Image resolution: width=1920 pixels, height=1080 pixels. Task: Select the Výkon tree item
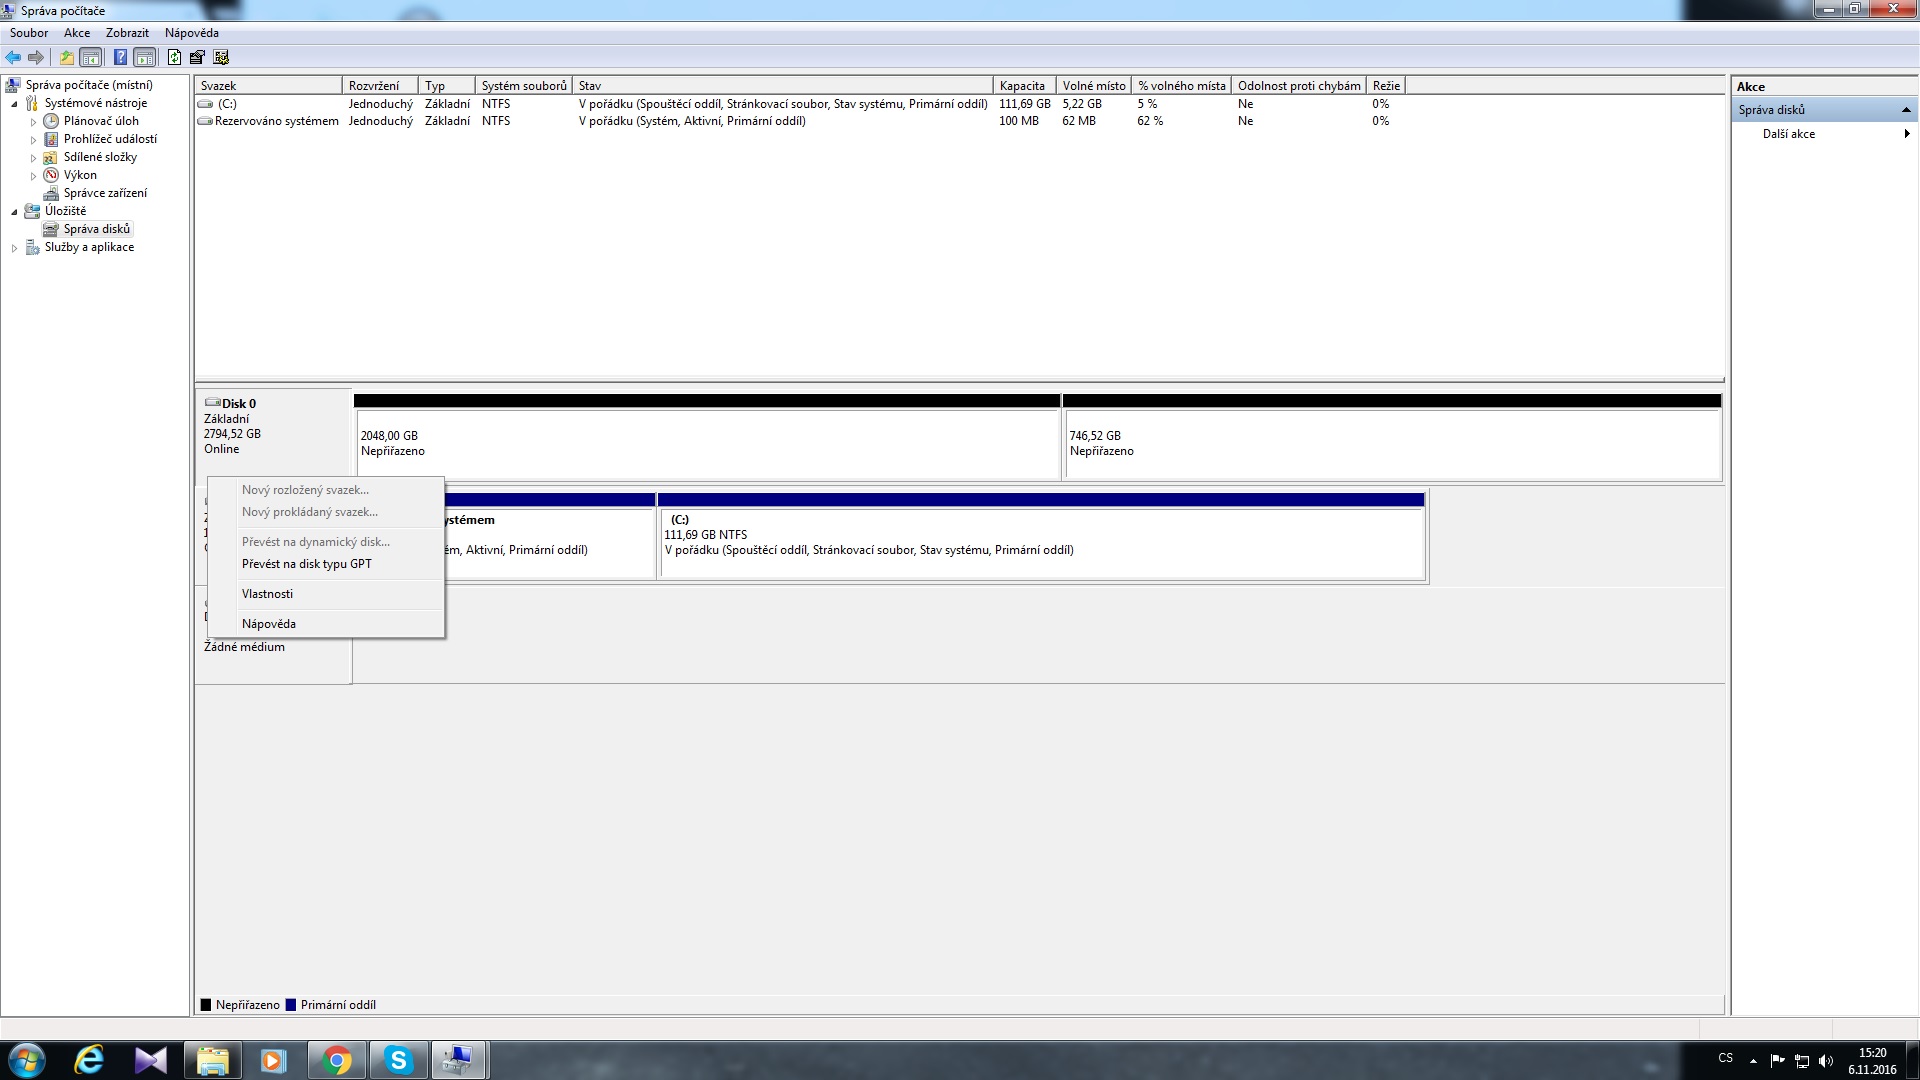80,175
